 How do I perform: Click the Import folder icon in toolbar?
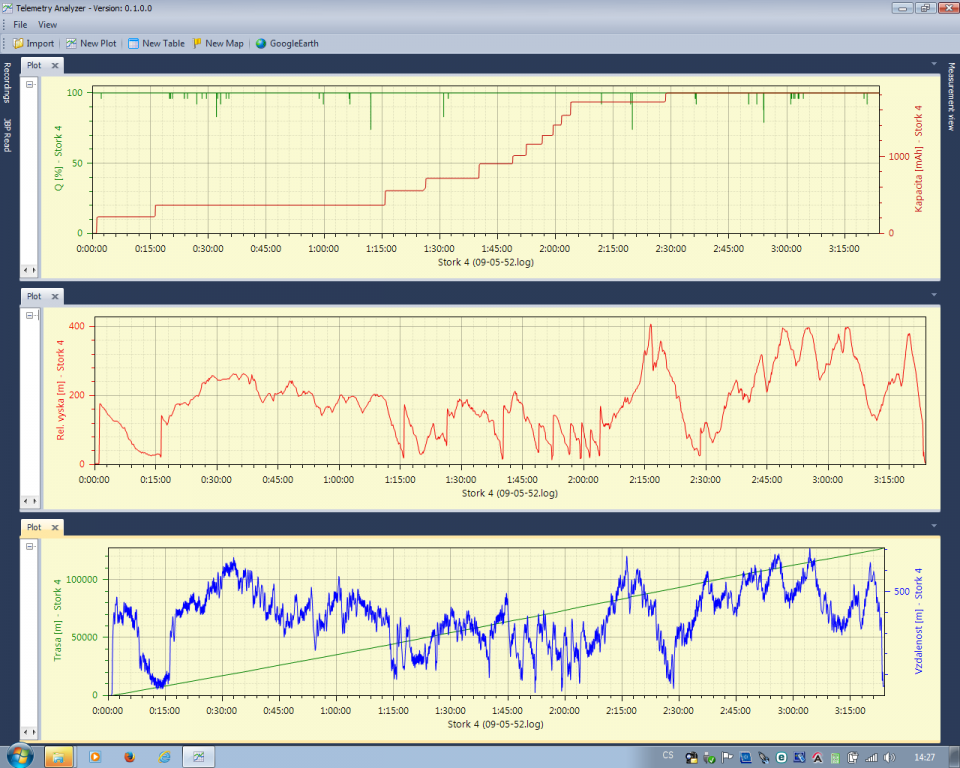19,43
